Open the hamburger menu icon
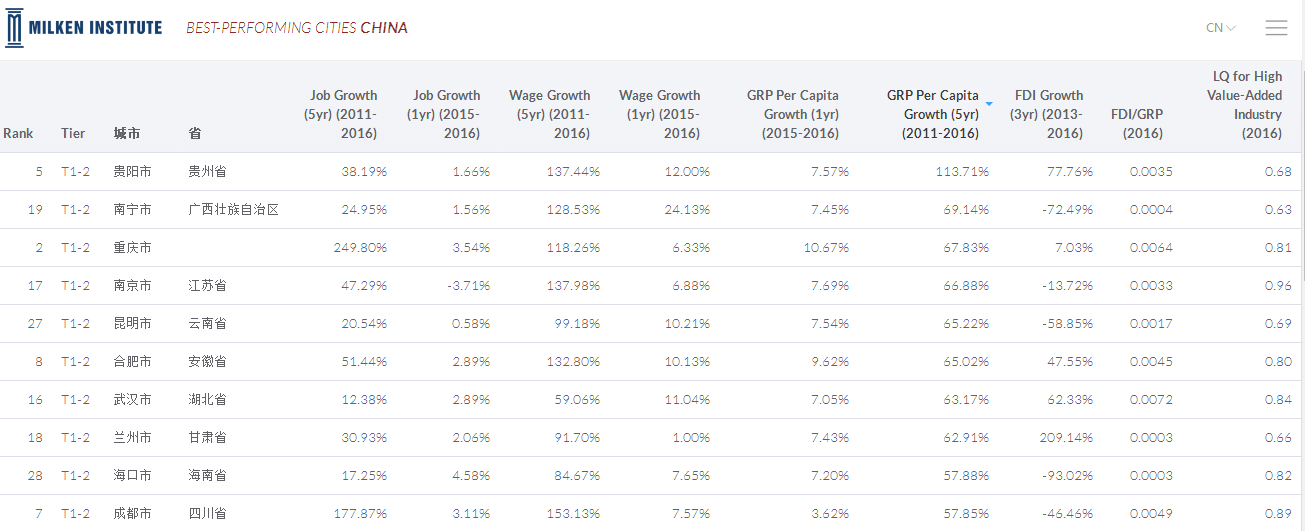1305x531 pixels. pos(1276,28)
